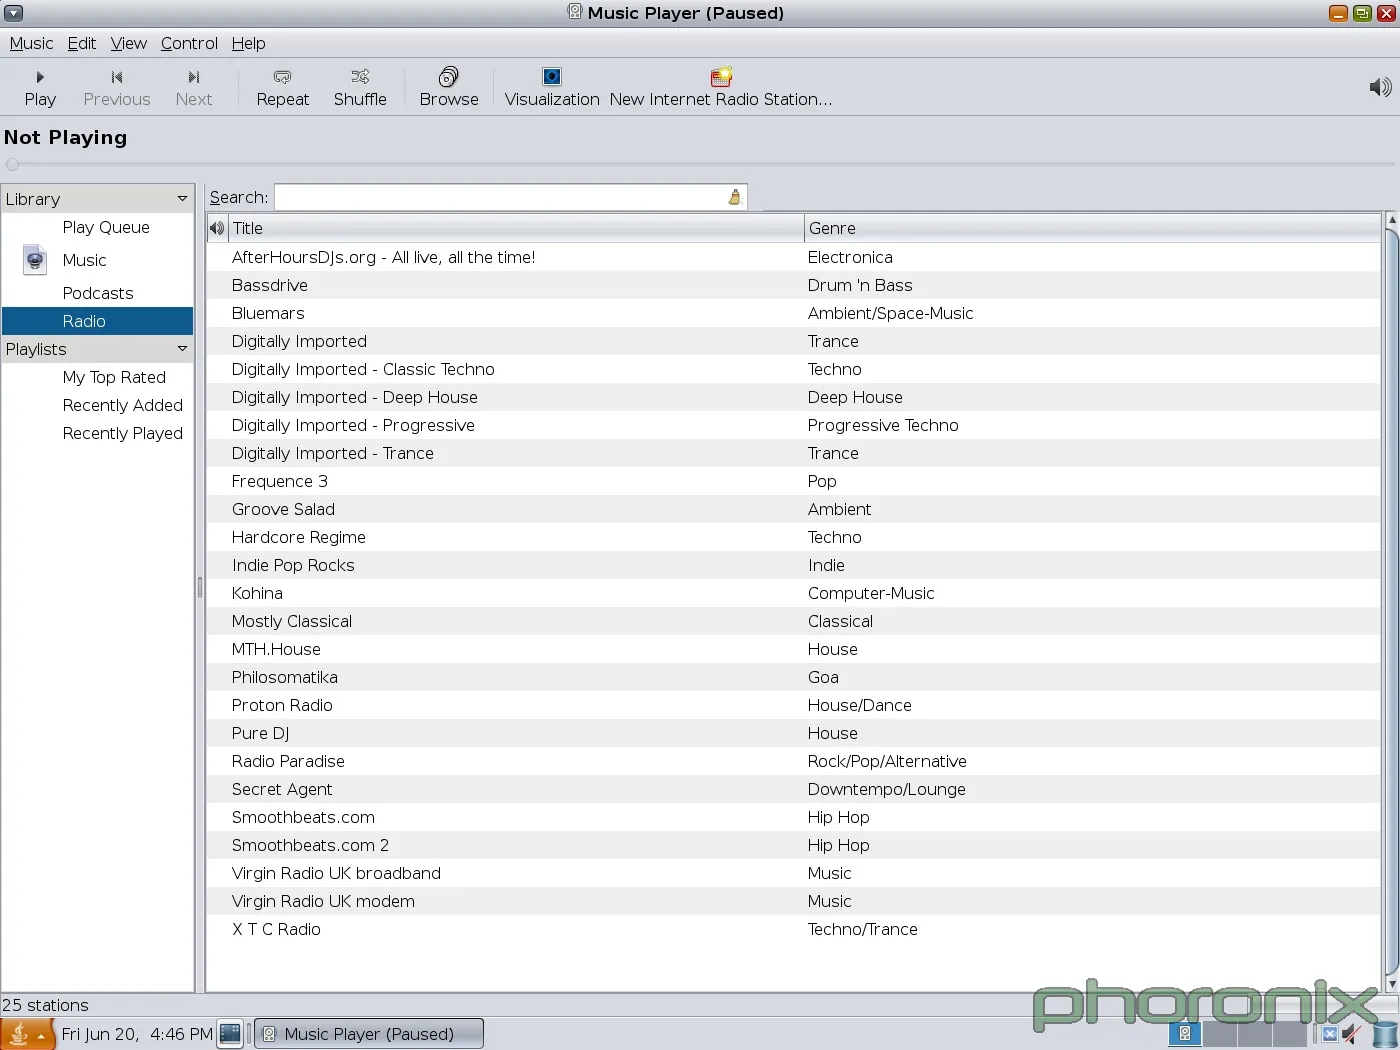Sort stations by Genre column header
Screen dimensions: 1400x1050
click(x=1092, y=228)
